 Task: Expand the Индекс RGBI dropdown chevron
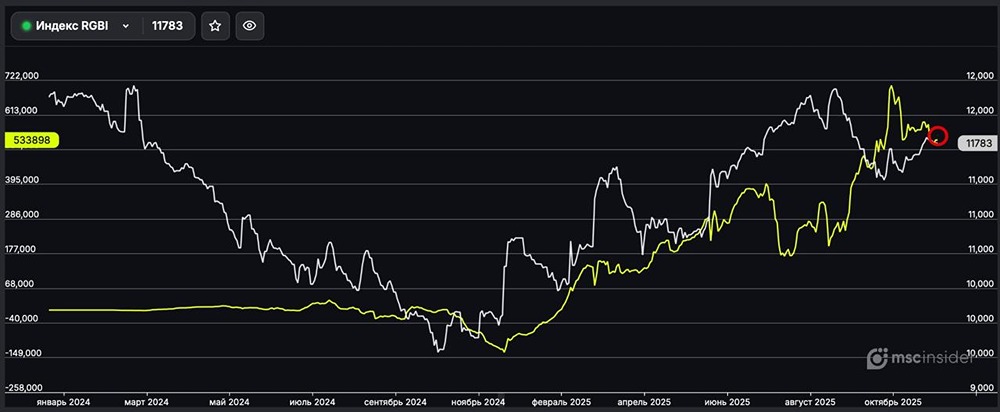[125, 27]
